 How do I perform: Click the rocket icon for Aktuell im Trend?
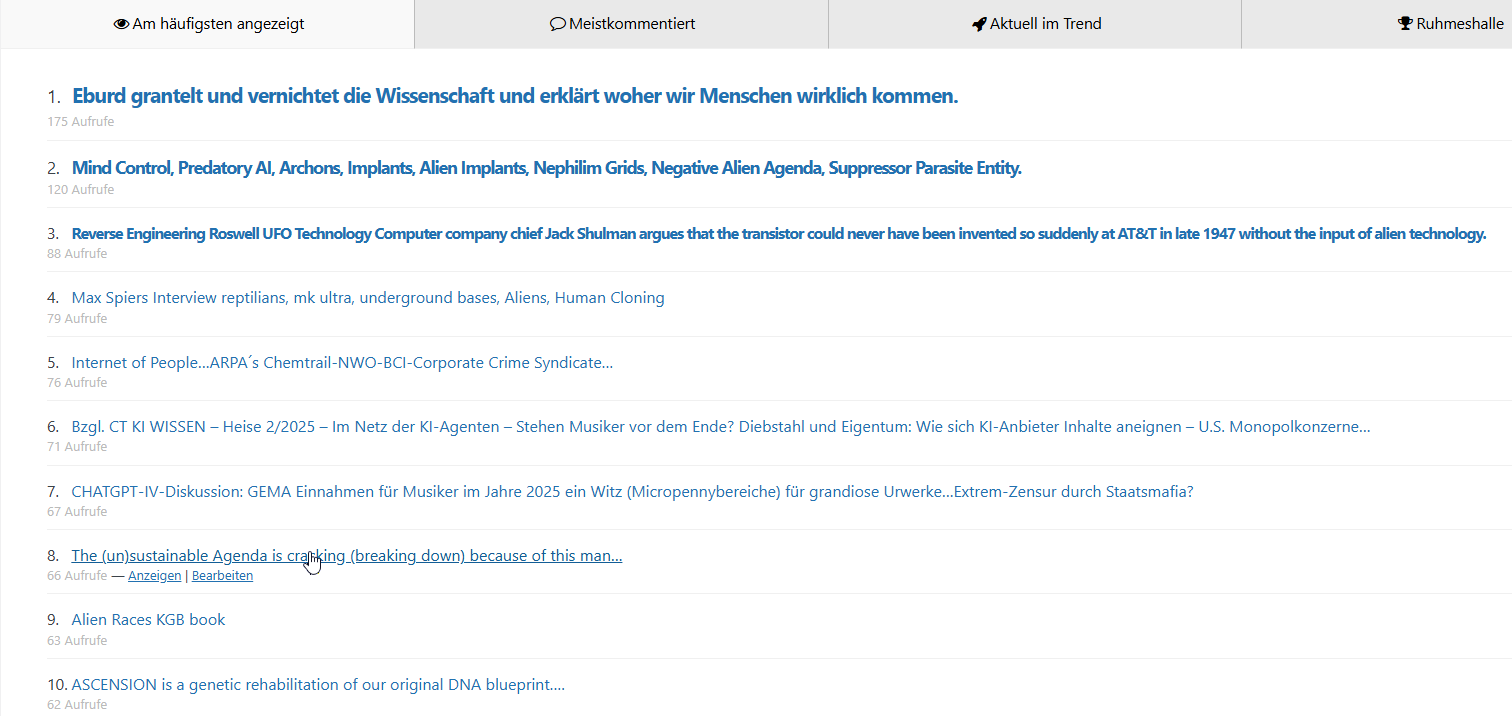click(x=979, y=24)
